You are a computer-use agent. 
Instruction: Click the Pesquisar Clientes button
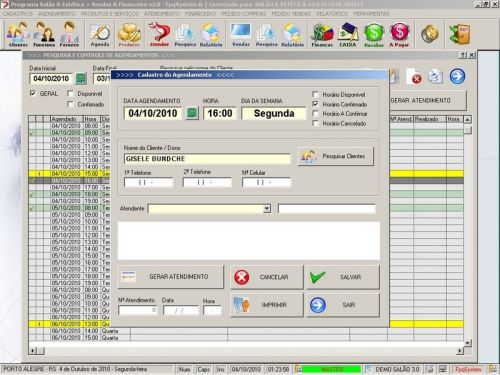coord(336,156)
